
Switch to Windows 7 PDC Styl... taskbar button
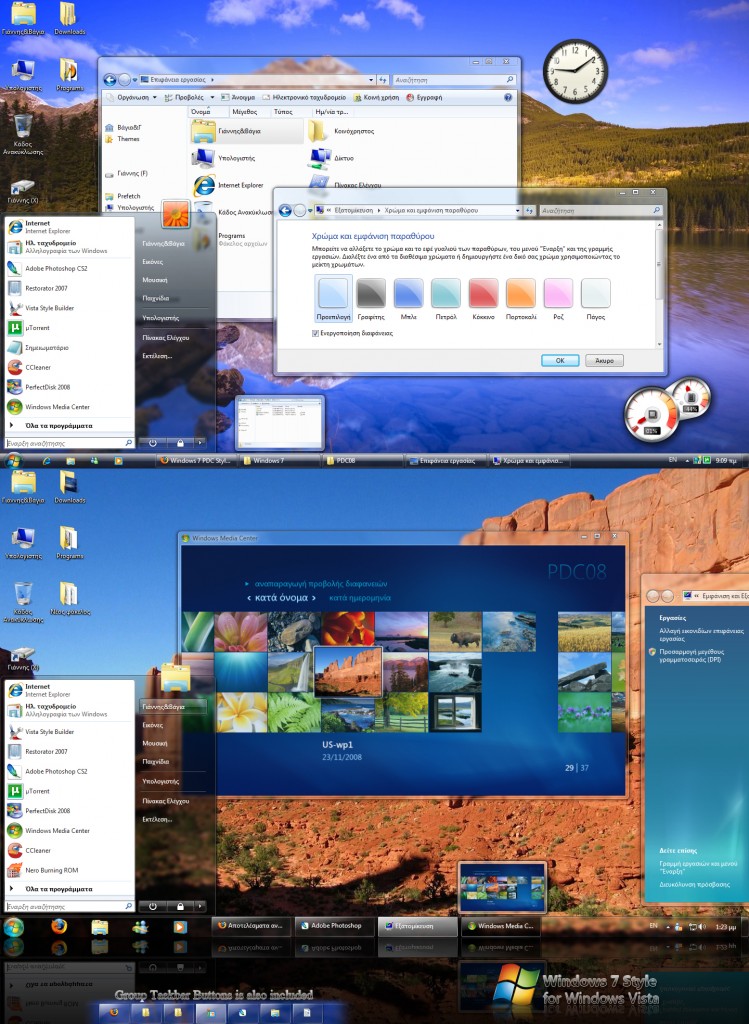click(197, 460)
